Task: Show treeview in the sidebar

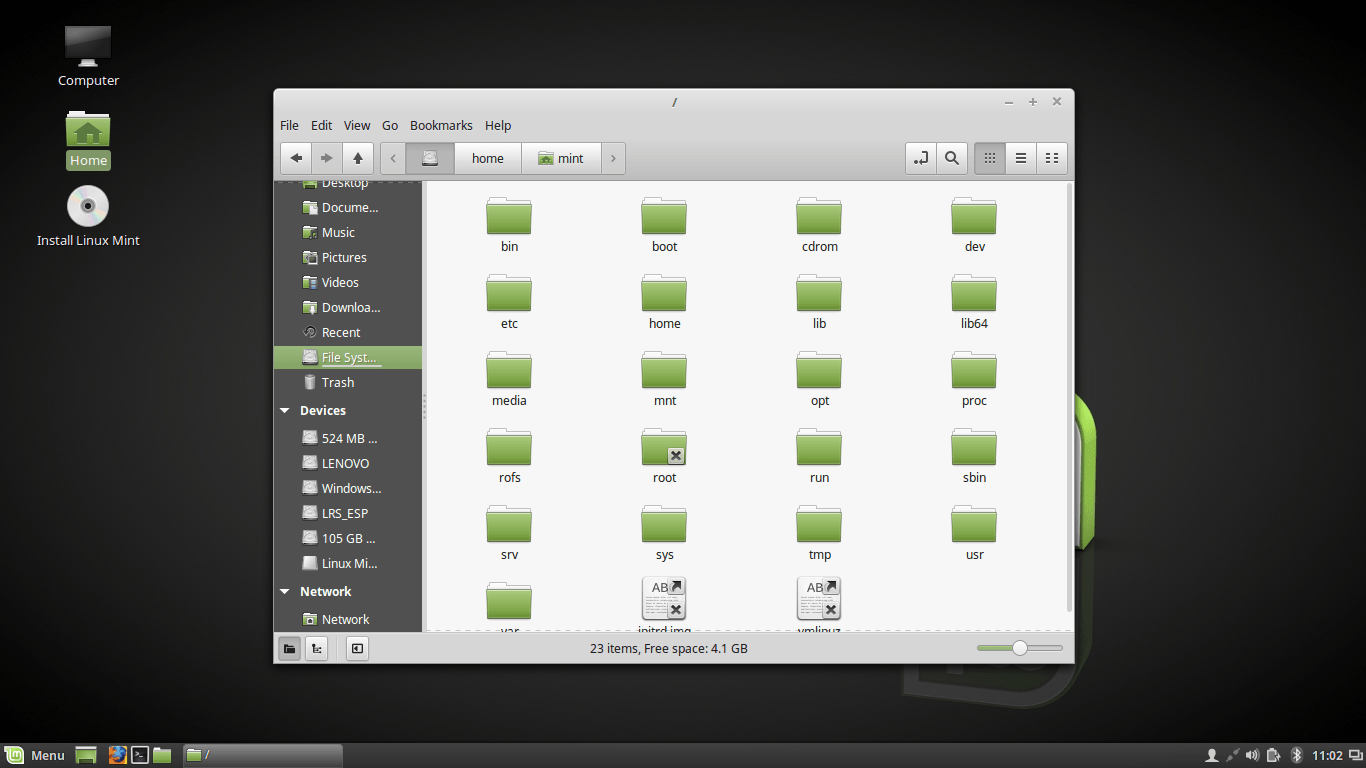Action: point(316,648)
